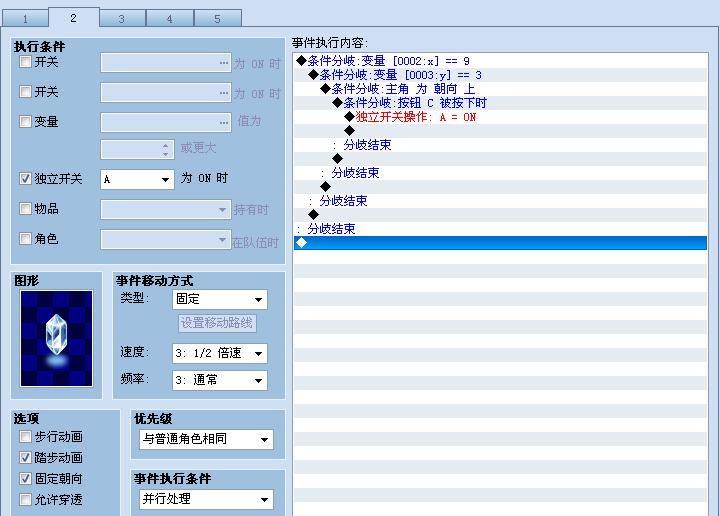Select empty command line below 独立开关操作
Viewport: 720px width, 516px height.
pyautogui.click(x=500, y=131)
